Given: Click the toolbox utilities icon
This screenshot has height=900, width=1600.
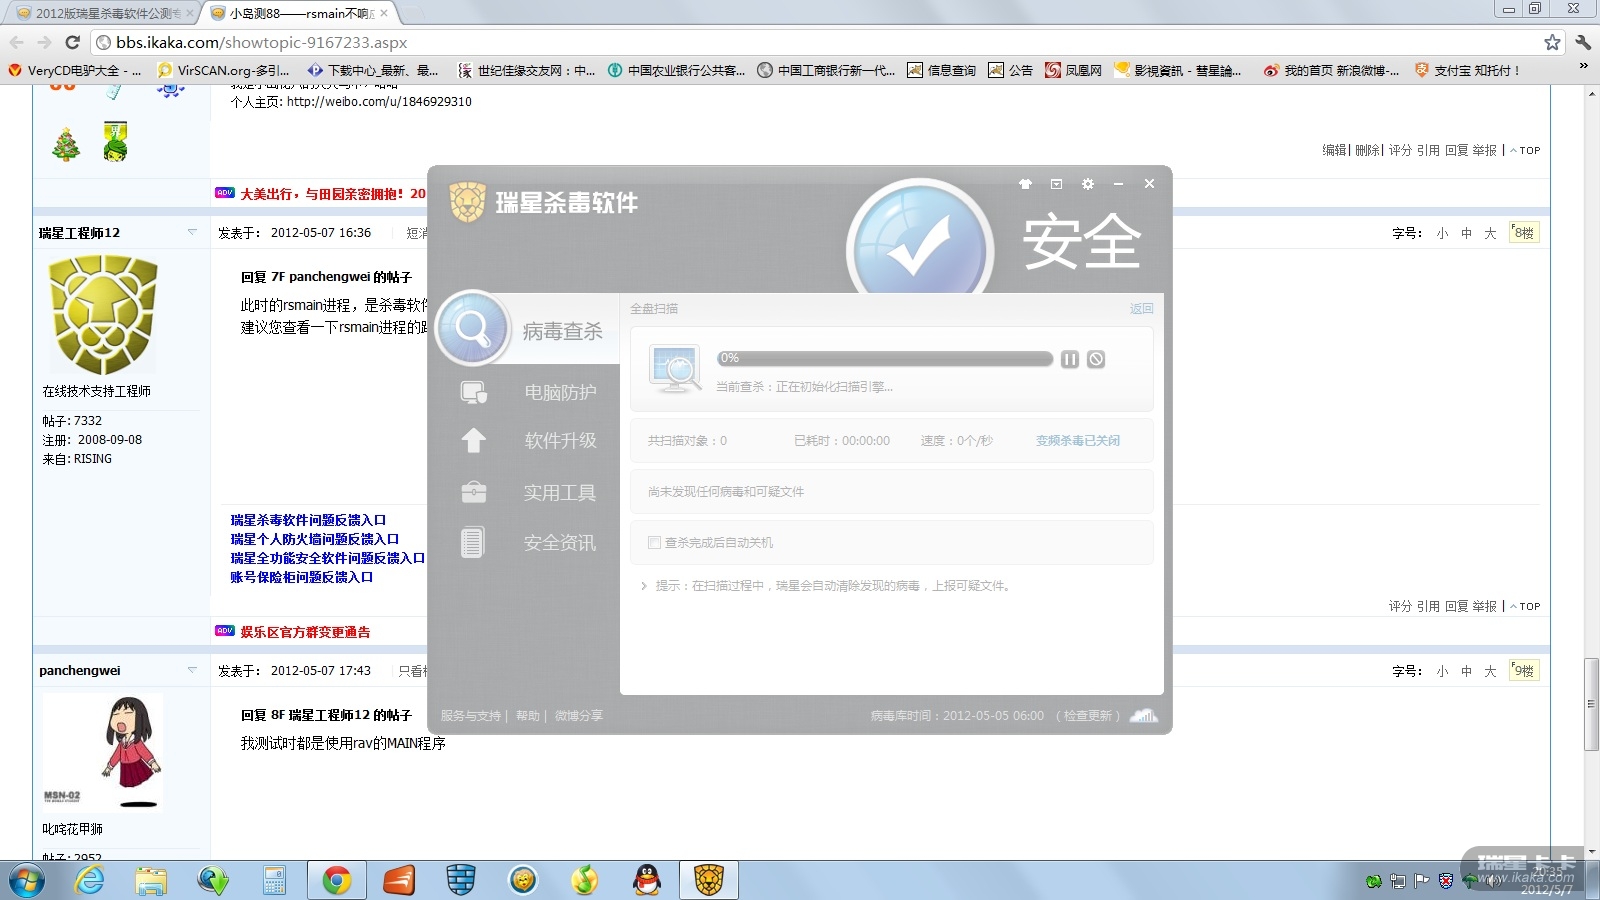Looking at the screenshot, I should (x=473, y=492).
